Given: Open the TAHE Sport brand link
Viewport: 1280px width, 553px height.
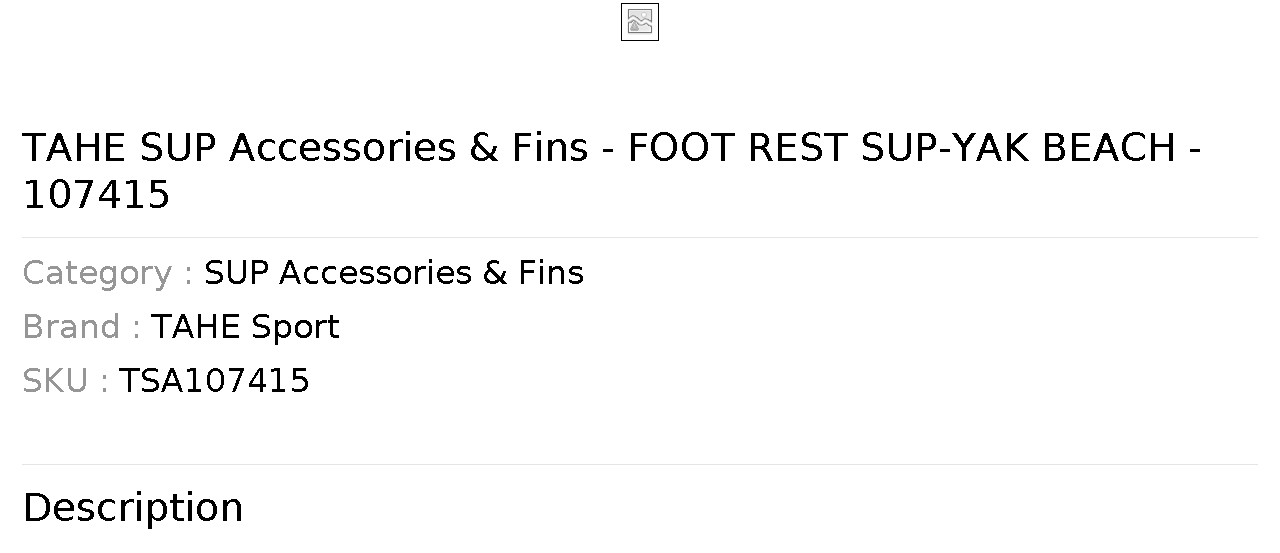Looking at the screenshot, I should (245, 327).
